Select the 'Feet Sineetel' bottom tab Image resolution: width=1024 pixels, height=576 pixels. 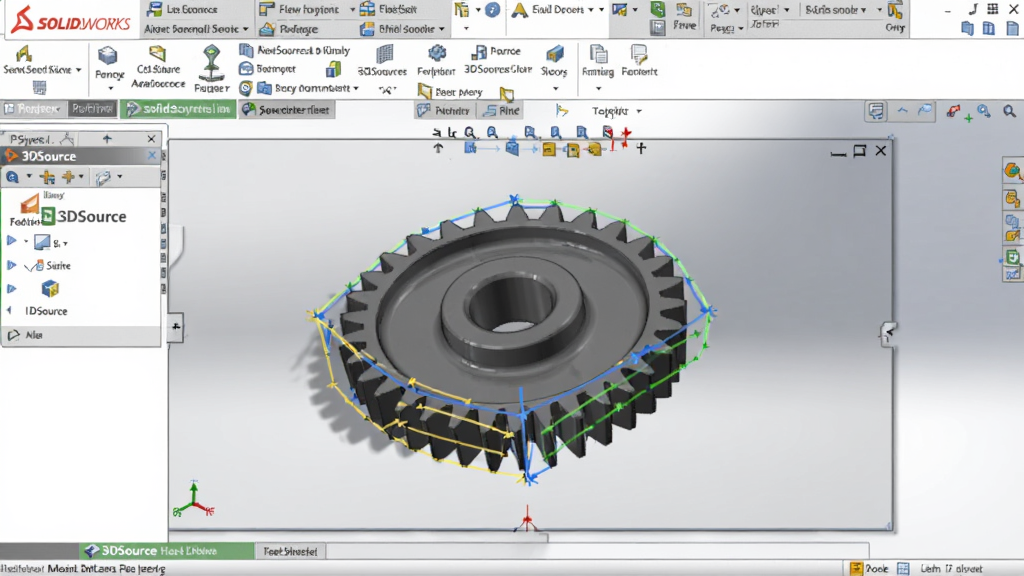pyautogui.click(x=290, y=552)
